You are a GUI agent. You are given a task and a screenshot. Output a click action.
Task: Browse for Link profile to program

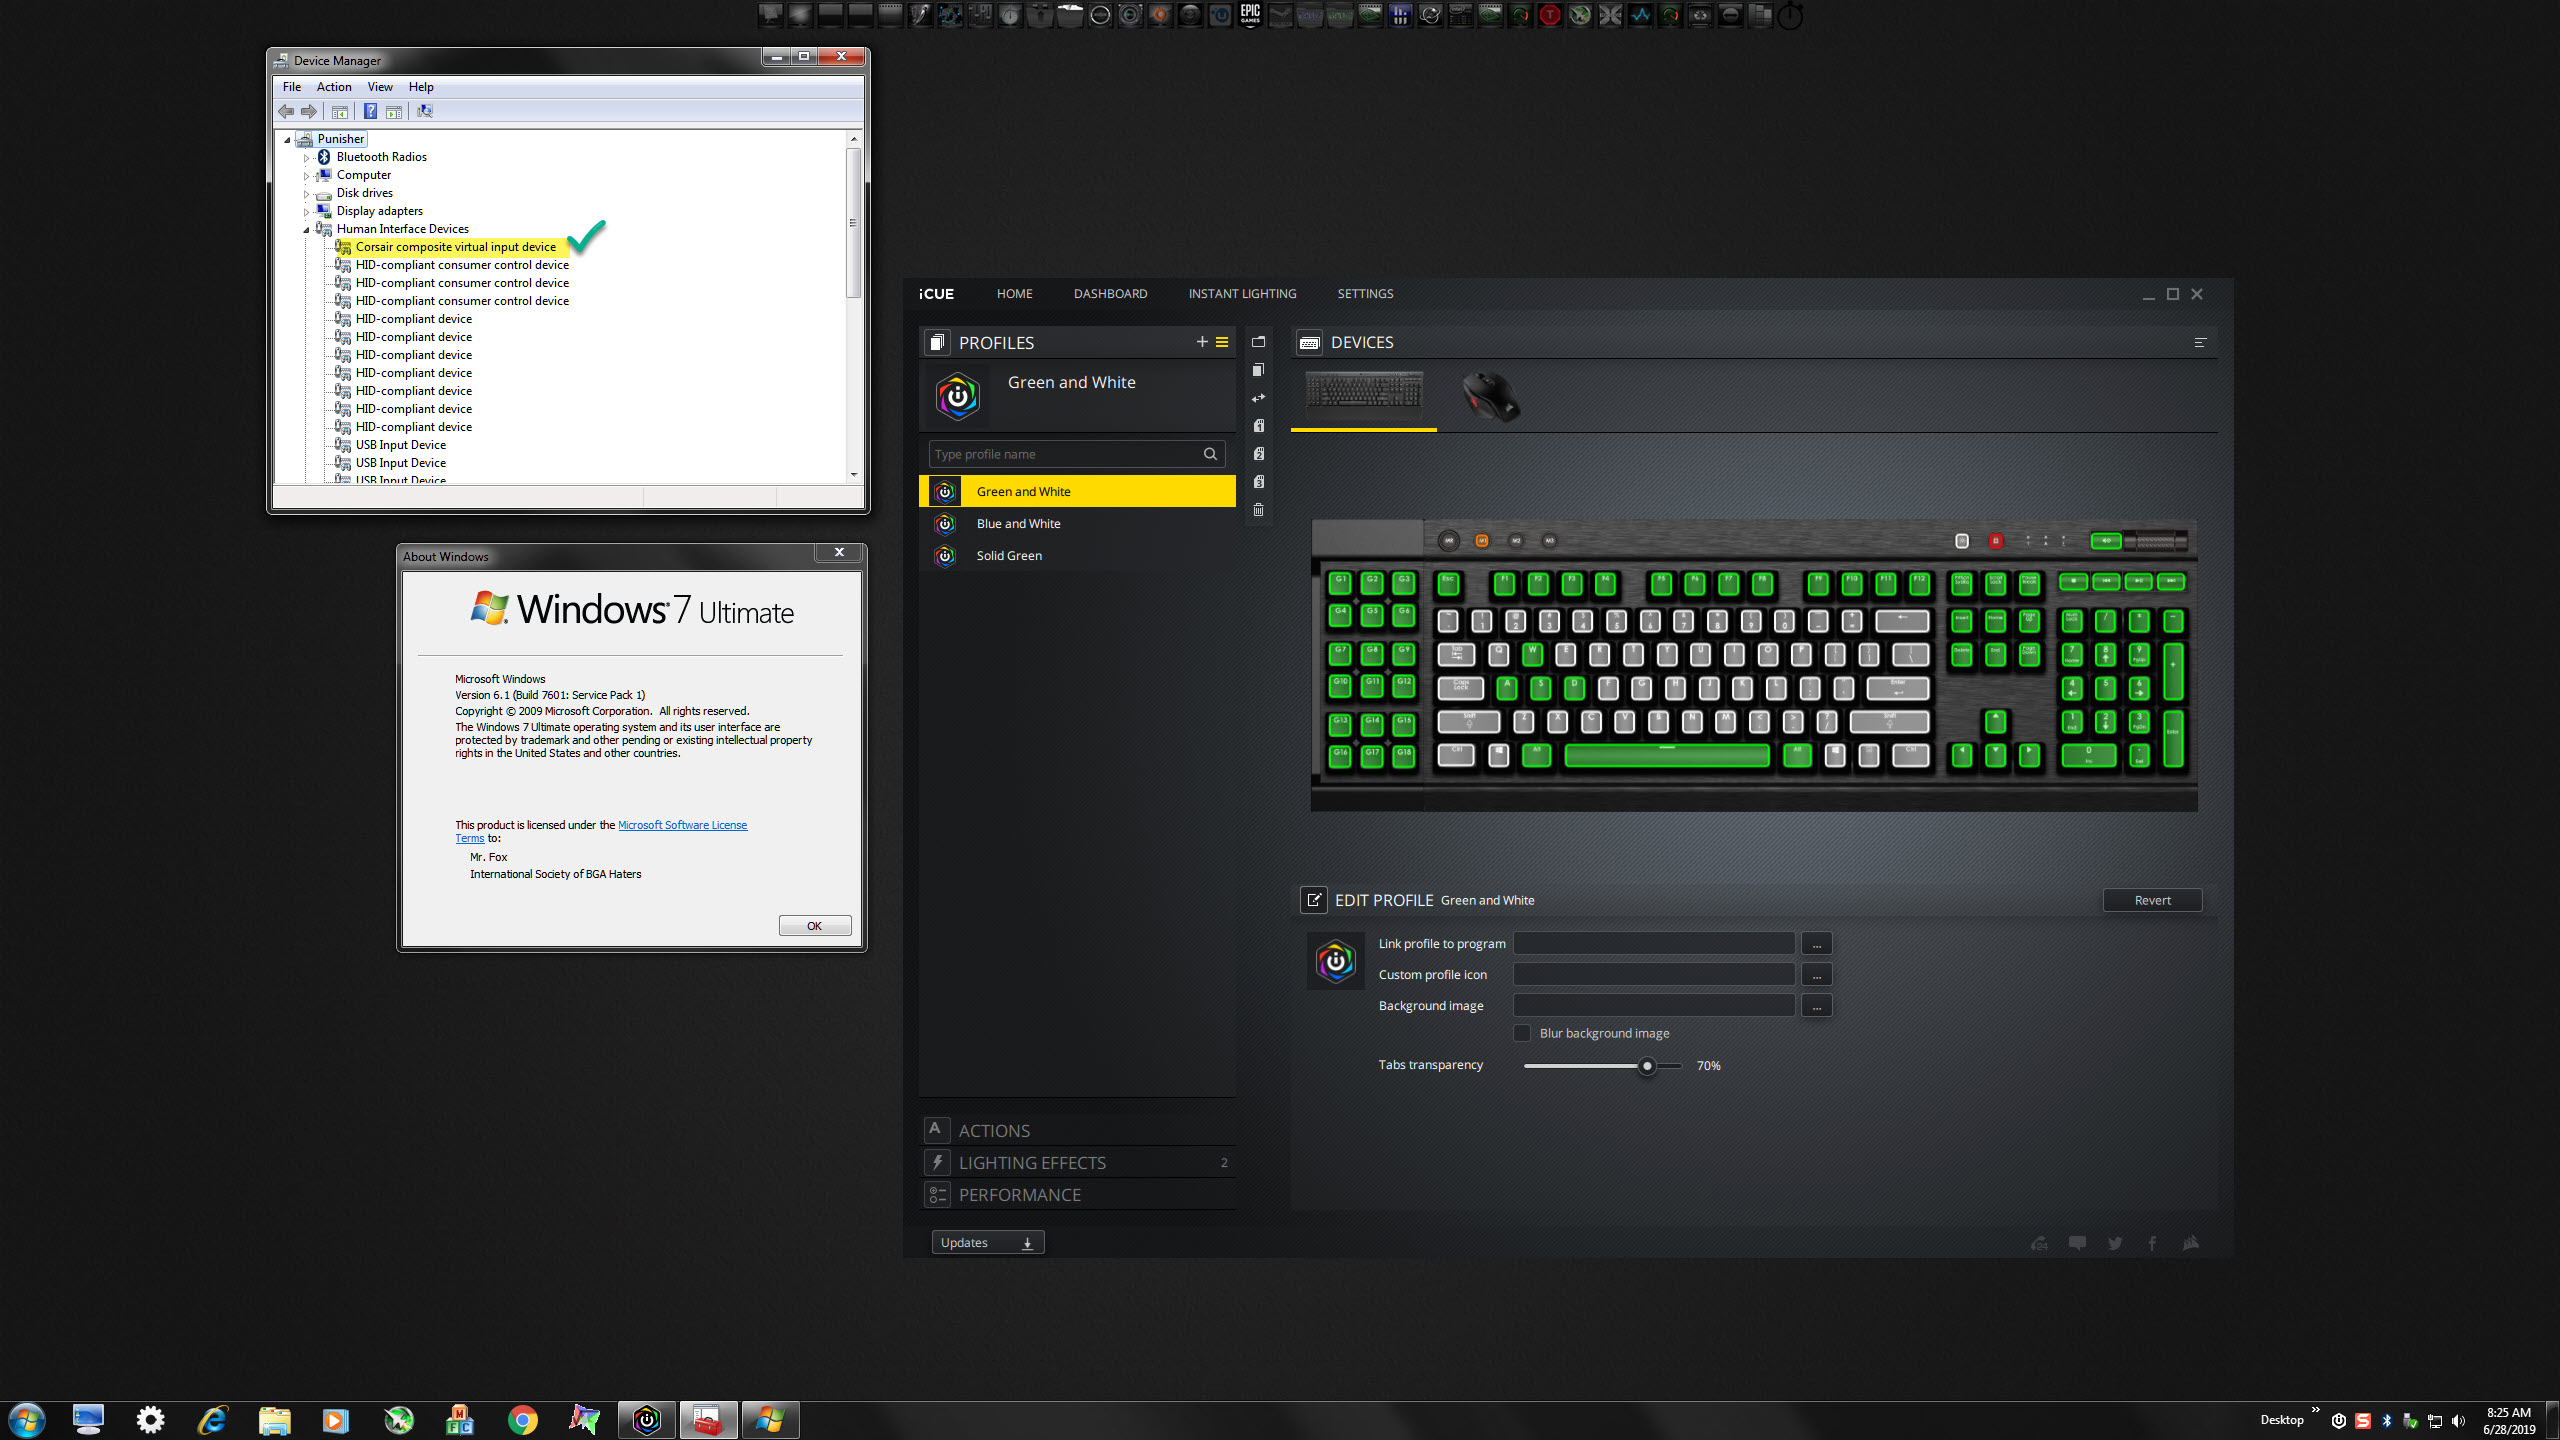1816,944
